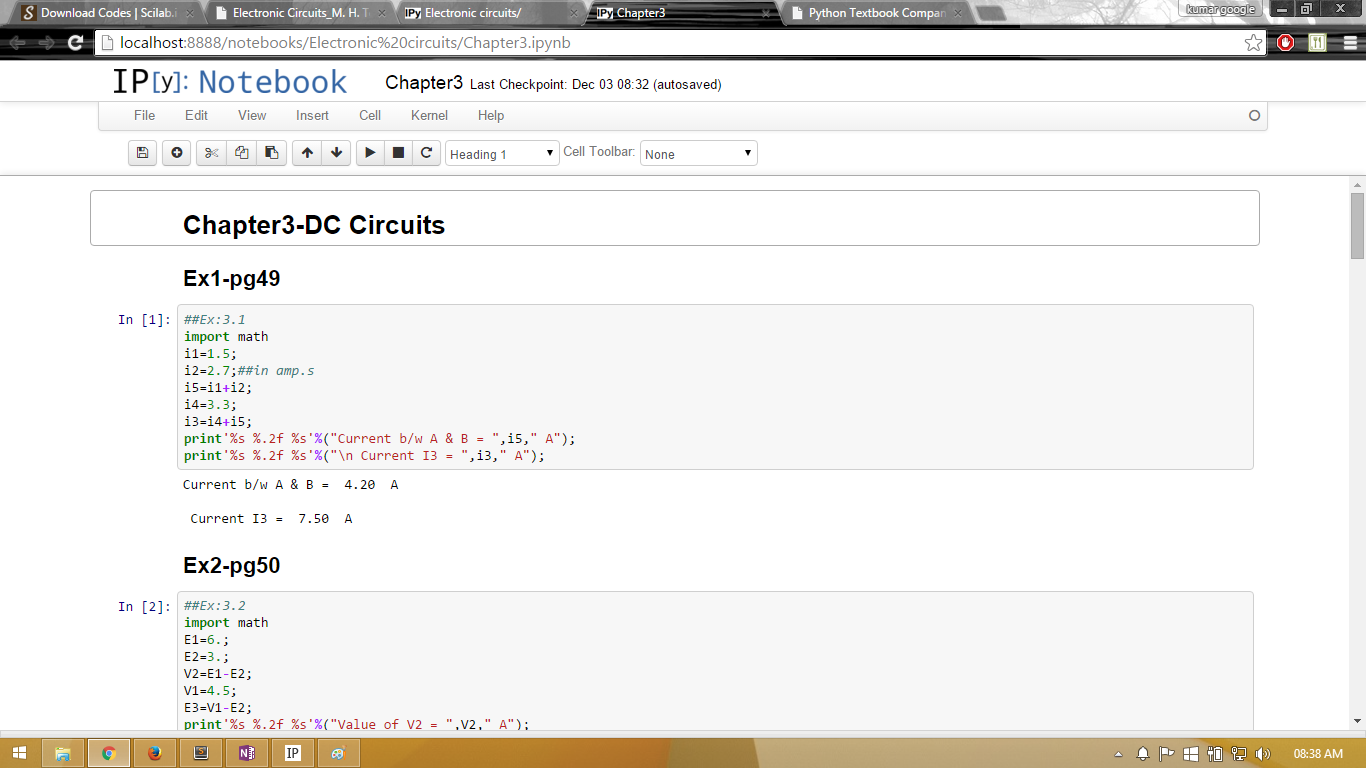Open the IPython Notebook logo link

coord(229,82)
